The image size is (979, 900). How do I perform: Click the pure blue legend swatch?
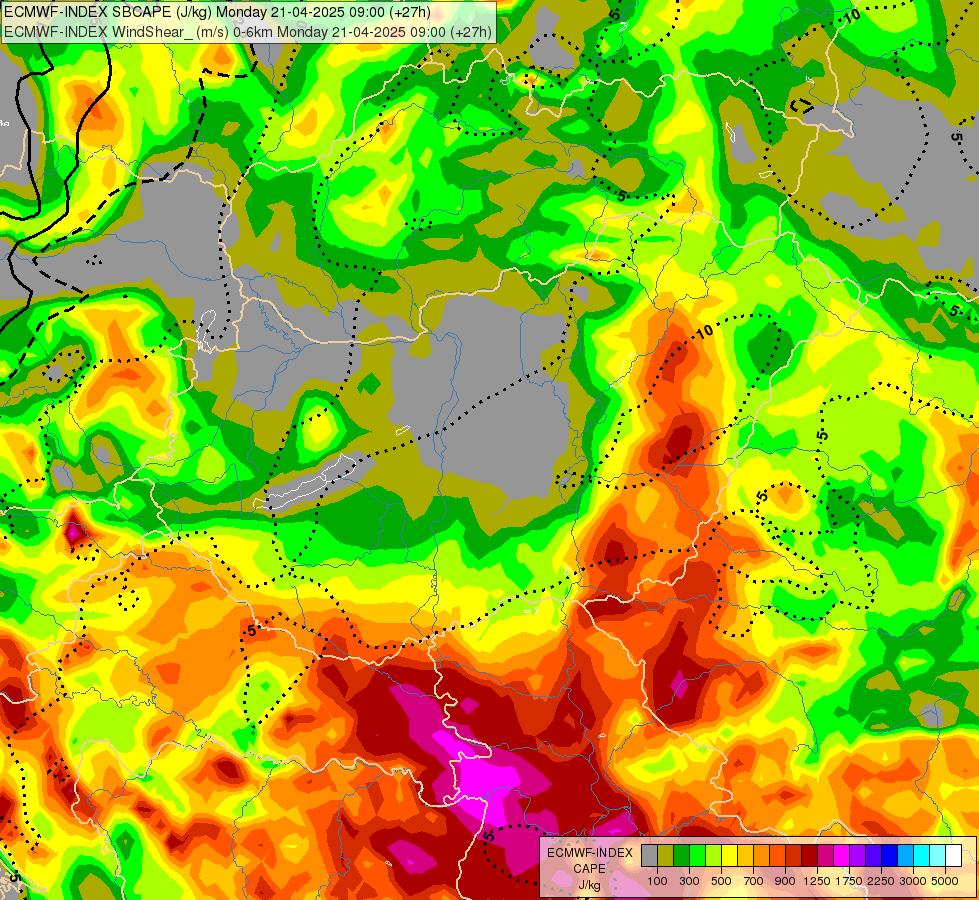pyautogui.click(x=889, y=856)
